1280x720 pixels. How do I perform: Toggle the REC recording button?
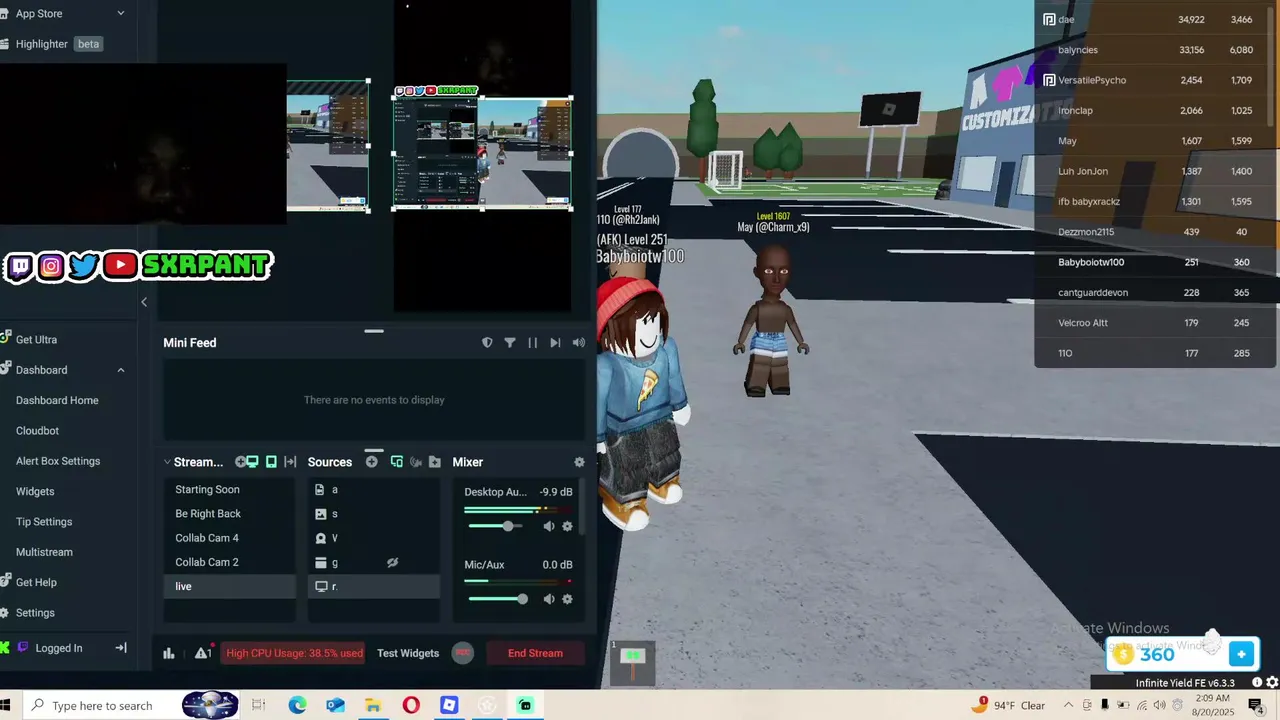coord(462,653)
